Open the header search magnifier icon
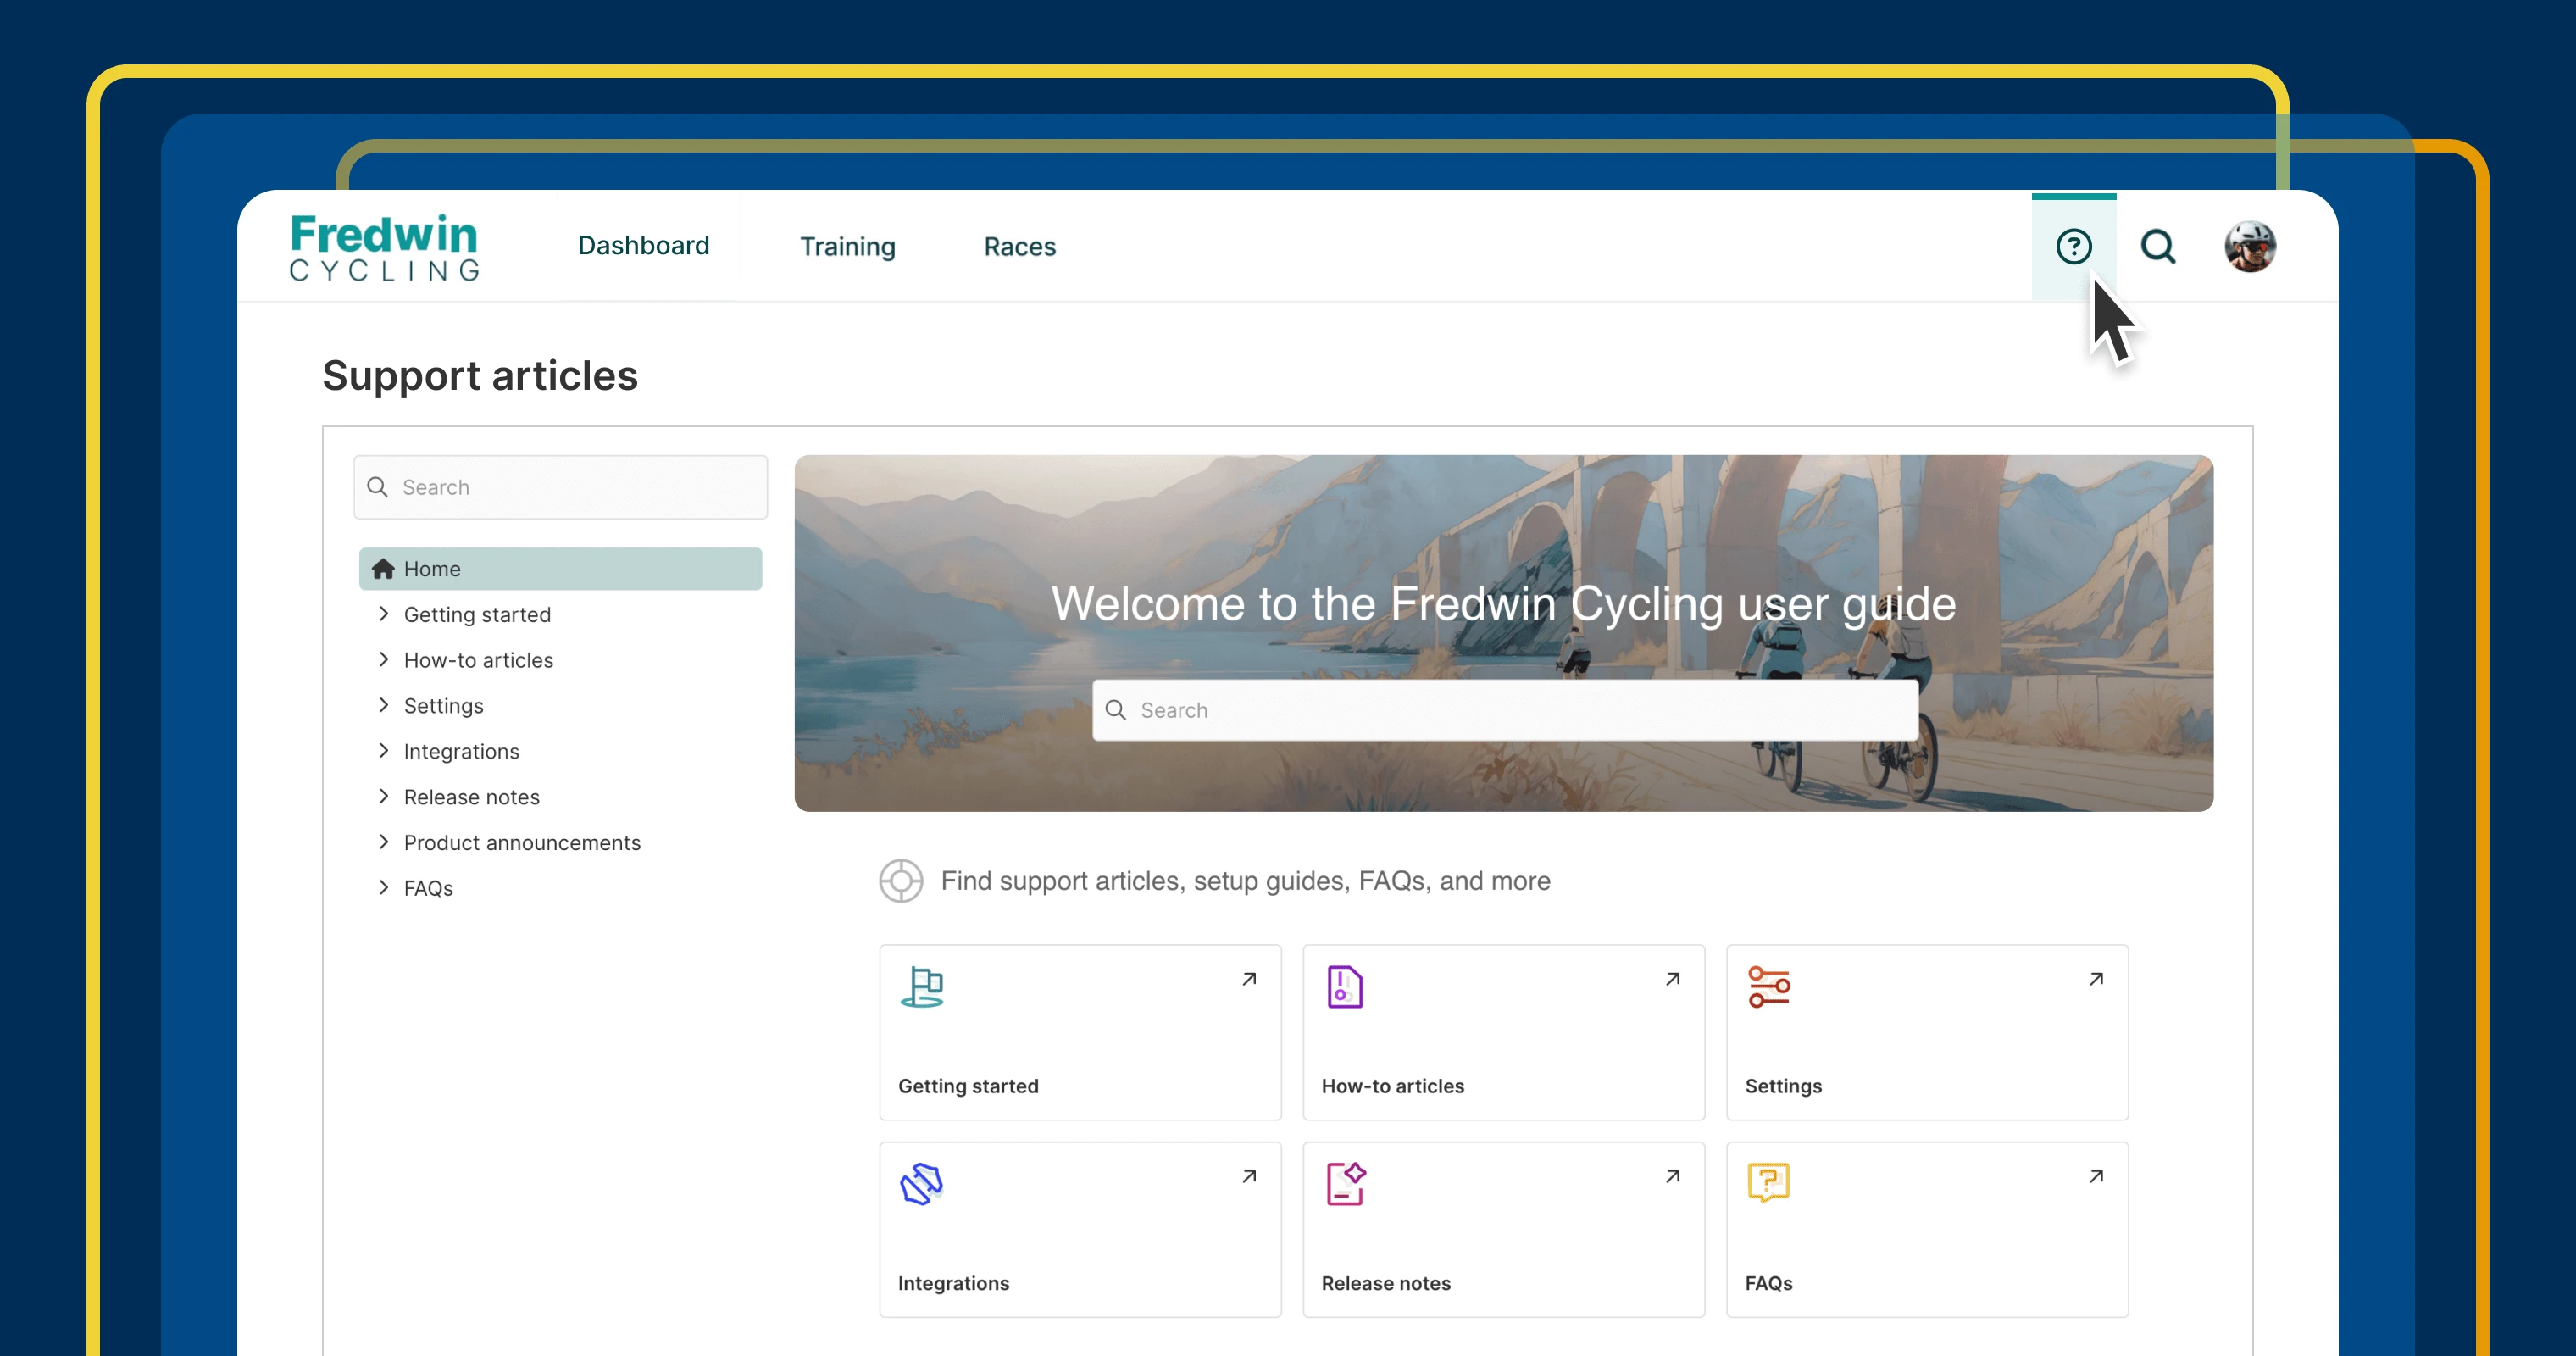The height and width of the screenshot is (1356, 2576). tap(2158, 246)
